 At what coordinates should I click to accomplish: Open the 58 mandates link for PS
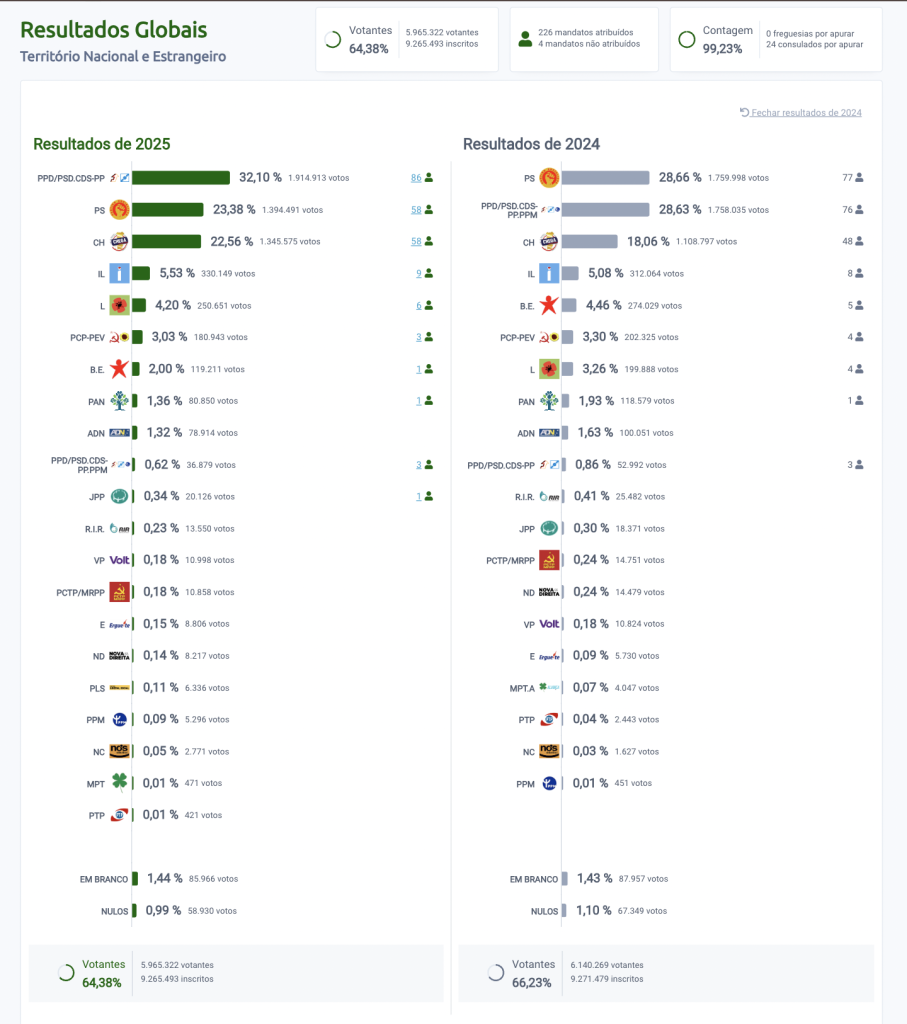tap(415, 210)
